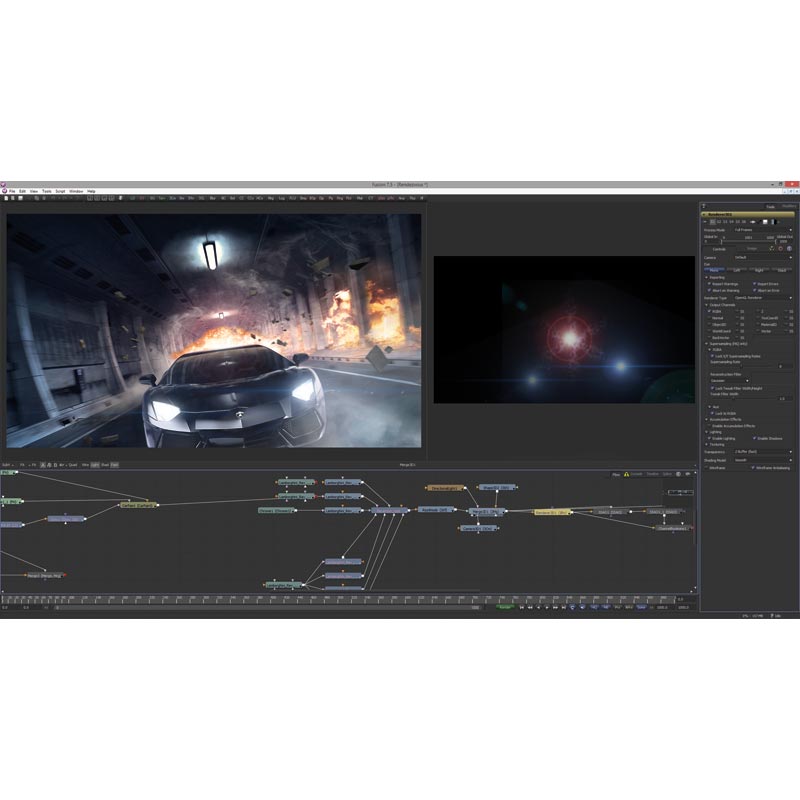Toggle the Report Warnings checkbox
Image resolution: width=800 pixels, height=800 pixels.
pos(708,284)
